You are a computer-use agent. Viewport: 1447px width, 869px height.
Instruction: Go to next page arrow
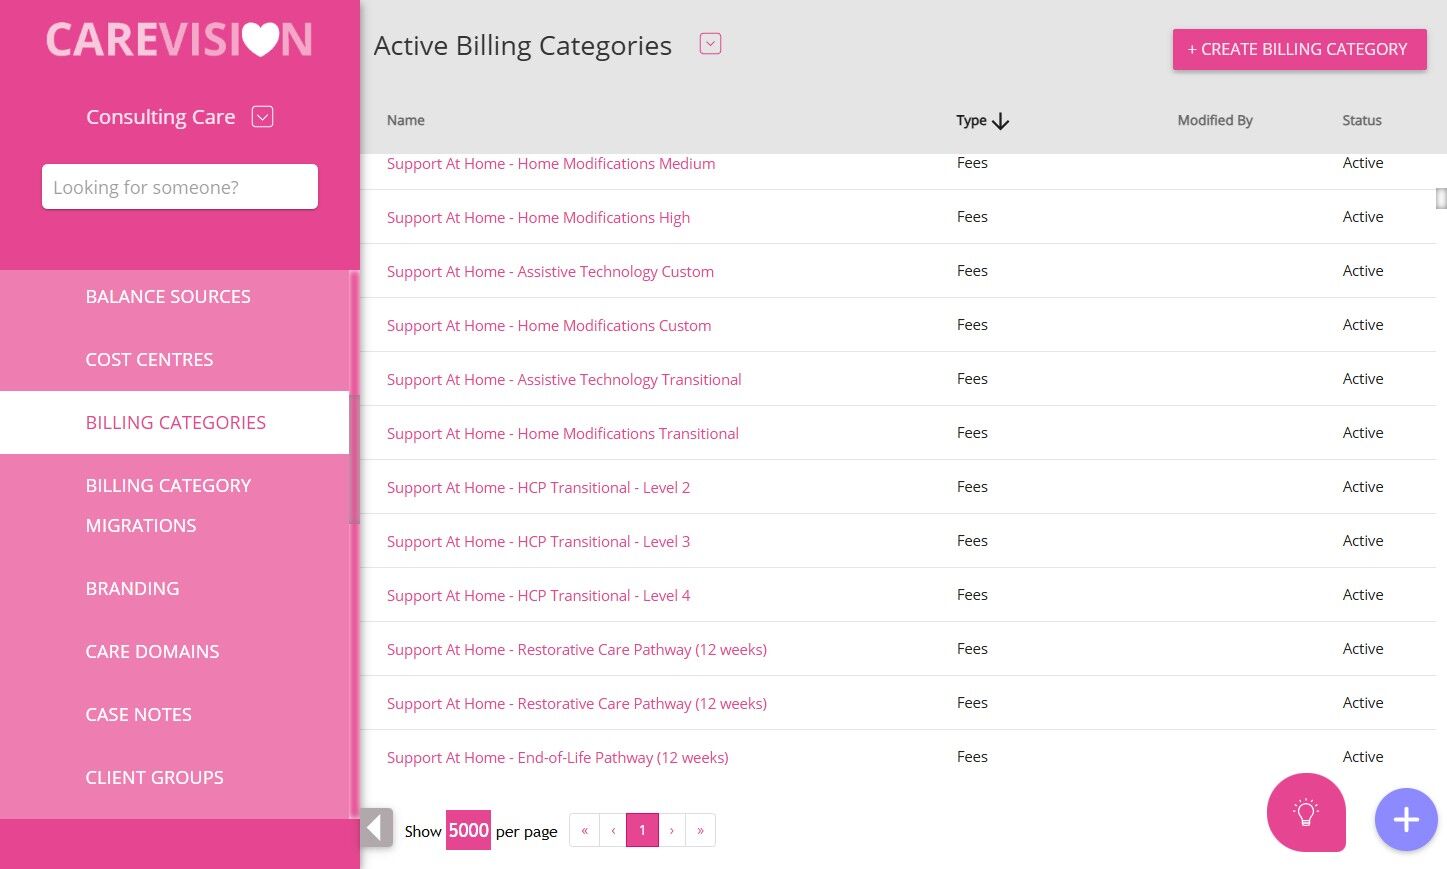point(672,830)
